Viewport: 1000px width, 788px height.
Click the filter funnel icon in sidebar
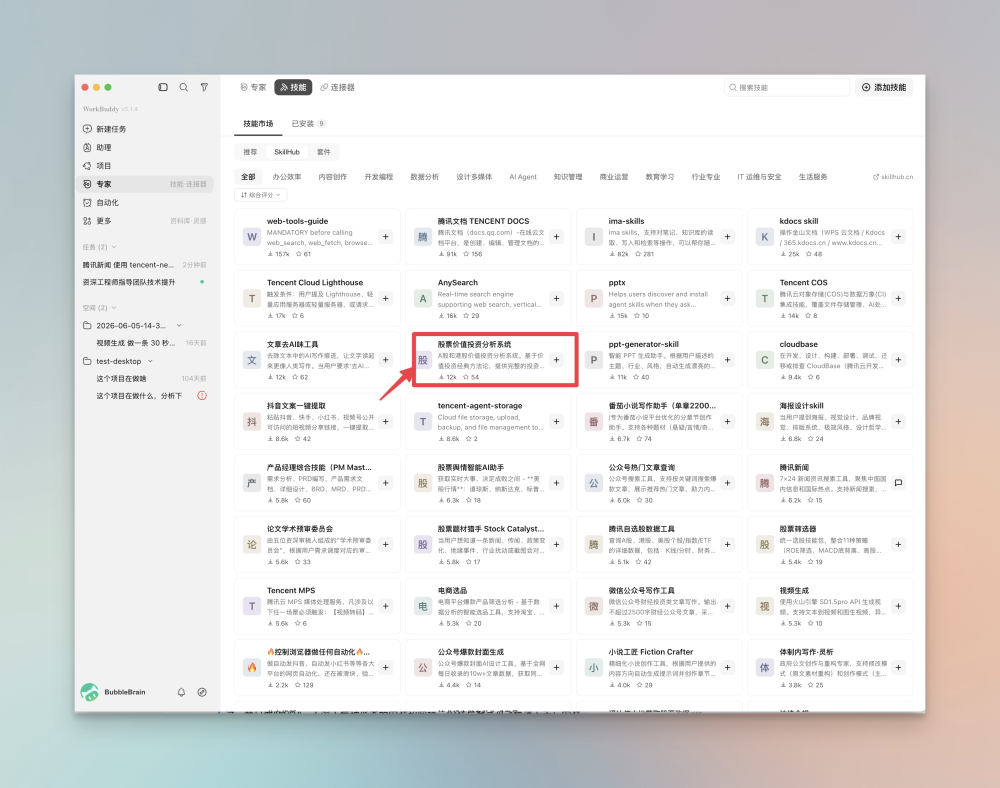(204, 87)
